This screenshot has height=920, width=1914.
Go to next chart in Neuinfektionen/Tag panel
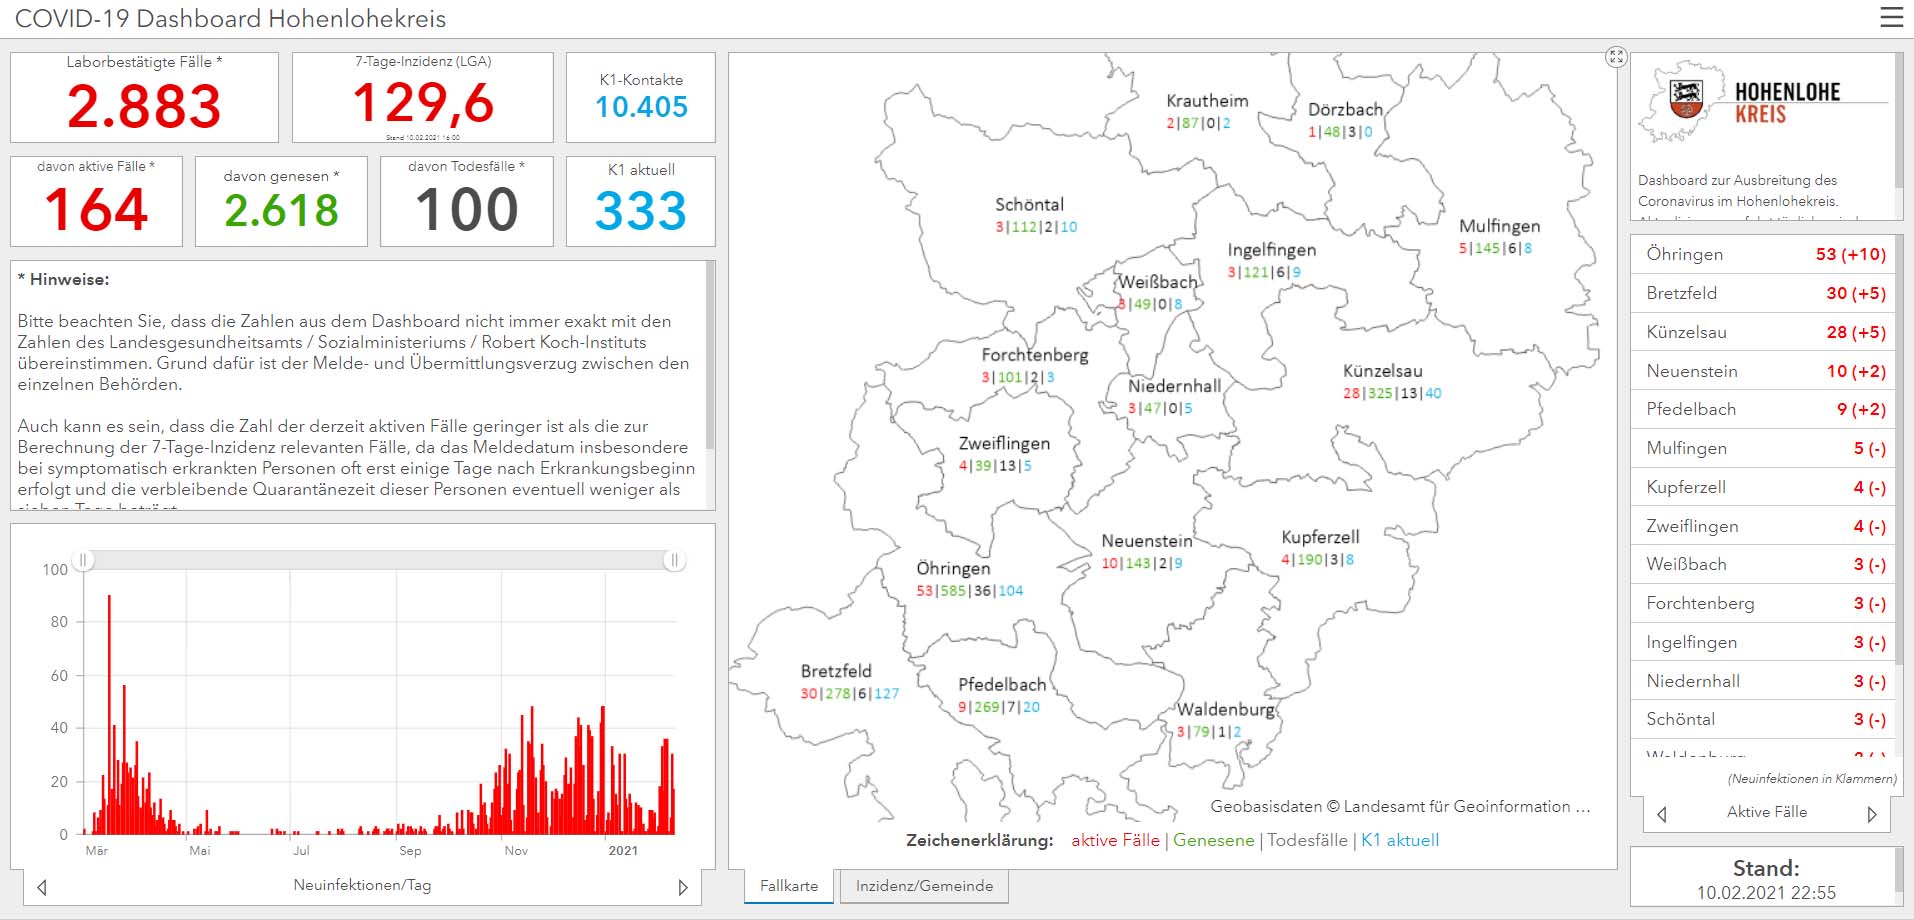(x=683, y=887)
